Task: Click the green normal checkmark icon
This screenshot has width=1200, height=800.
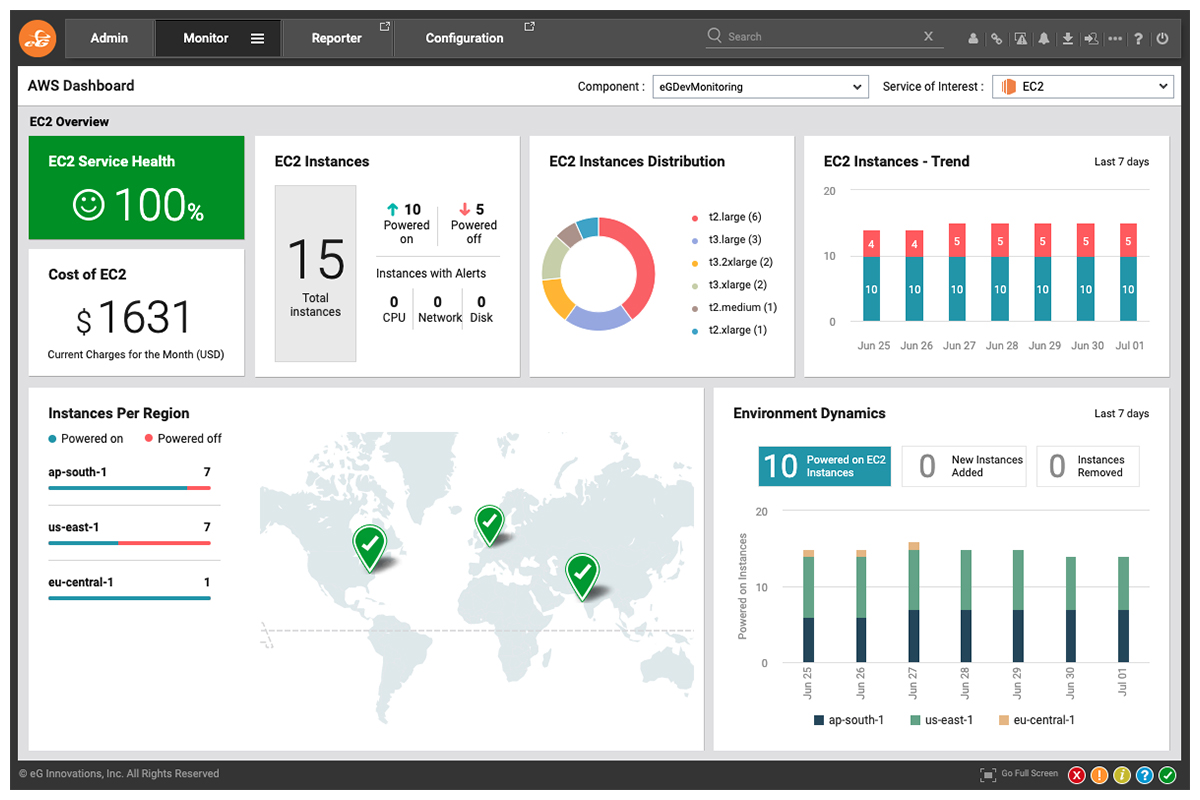Action: click(1168, 775)
